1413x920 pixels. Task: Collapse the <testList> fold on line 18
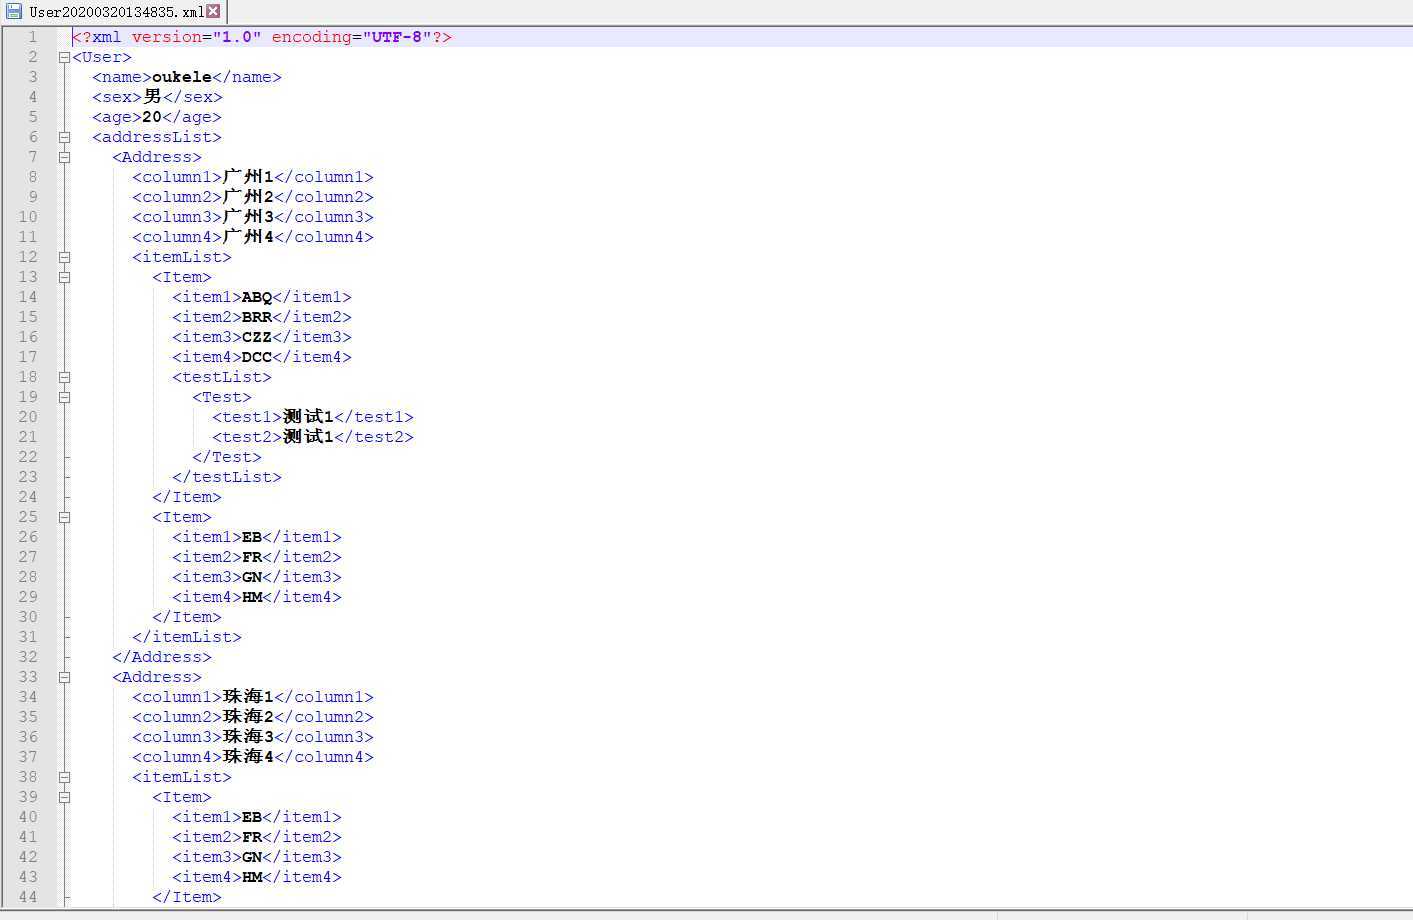click(x=64, y=377)
